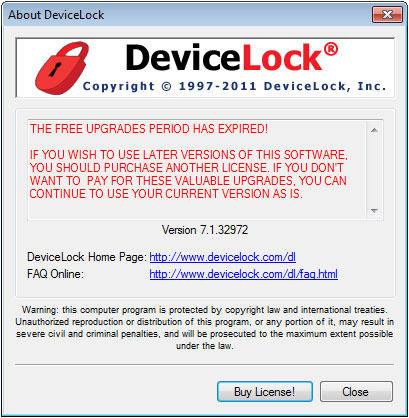Click the Buy License! button
The height and width of the screenshot is (418, 409).
point(265,392)
